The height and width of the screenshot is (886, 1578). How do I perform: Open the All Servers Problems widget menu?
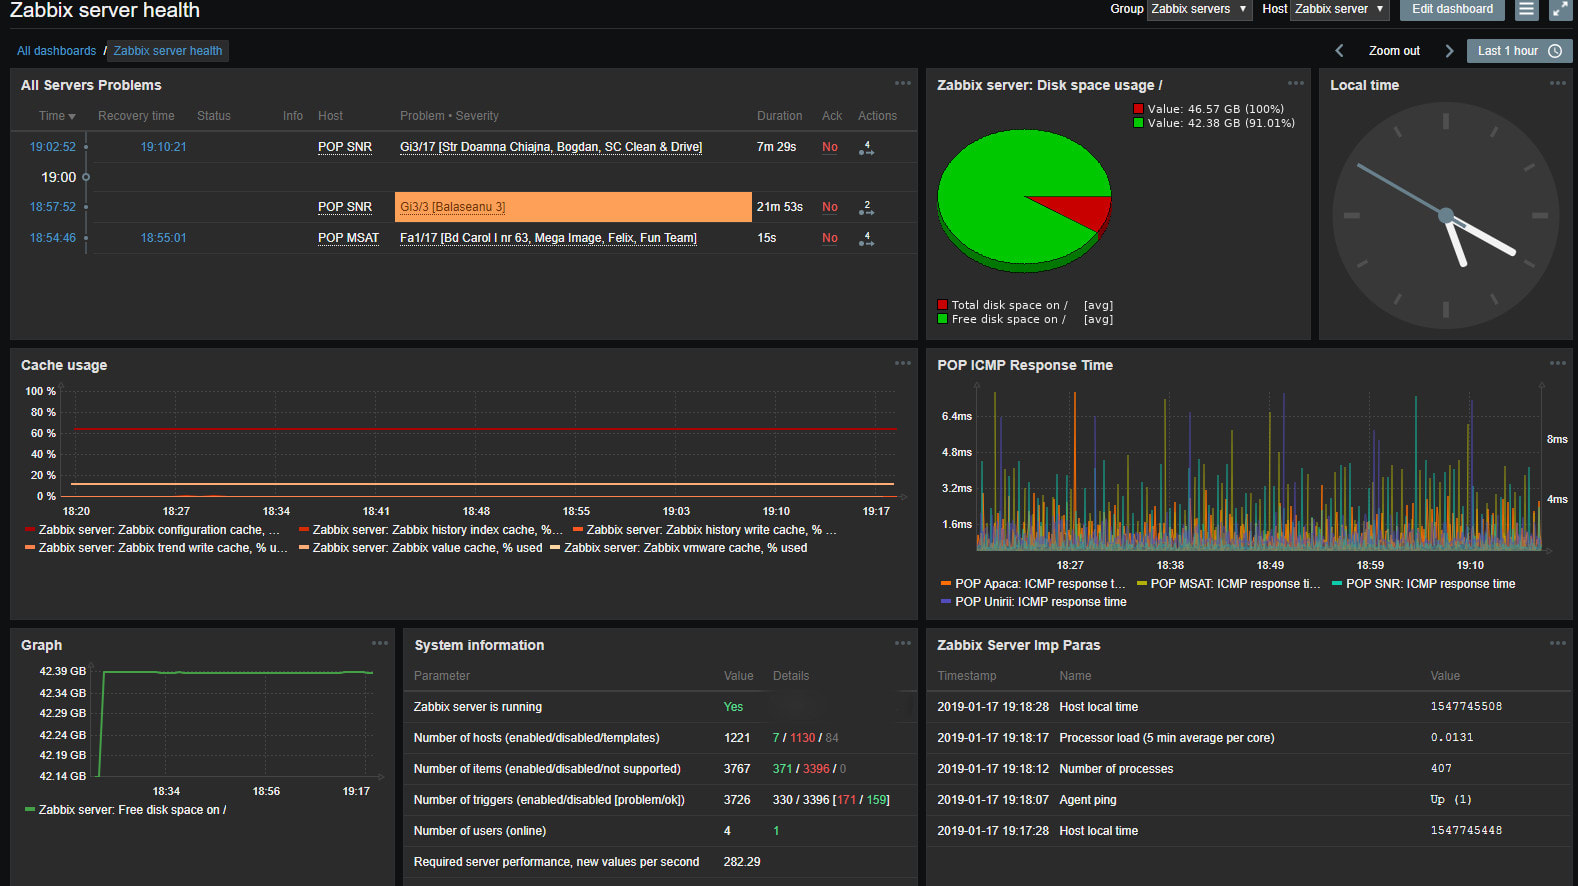point(902,84)
